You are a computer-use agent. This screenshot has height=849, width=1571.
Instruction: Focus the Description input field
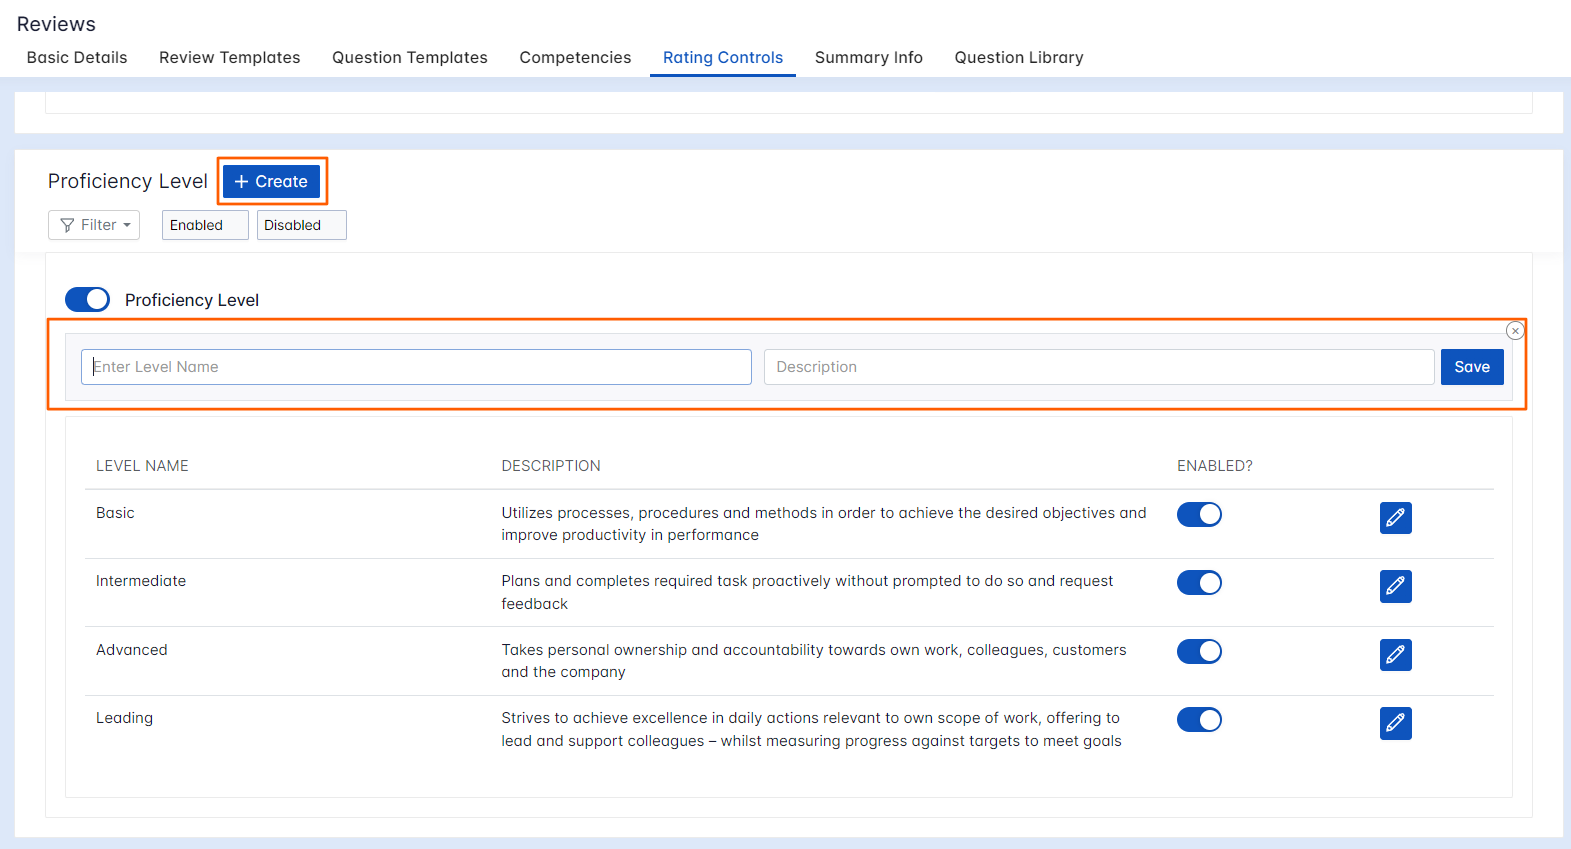1098,367
